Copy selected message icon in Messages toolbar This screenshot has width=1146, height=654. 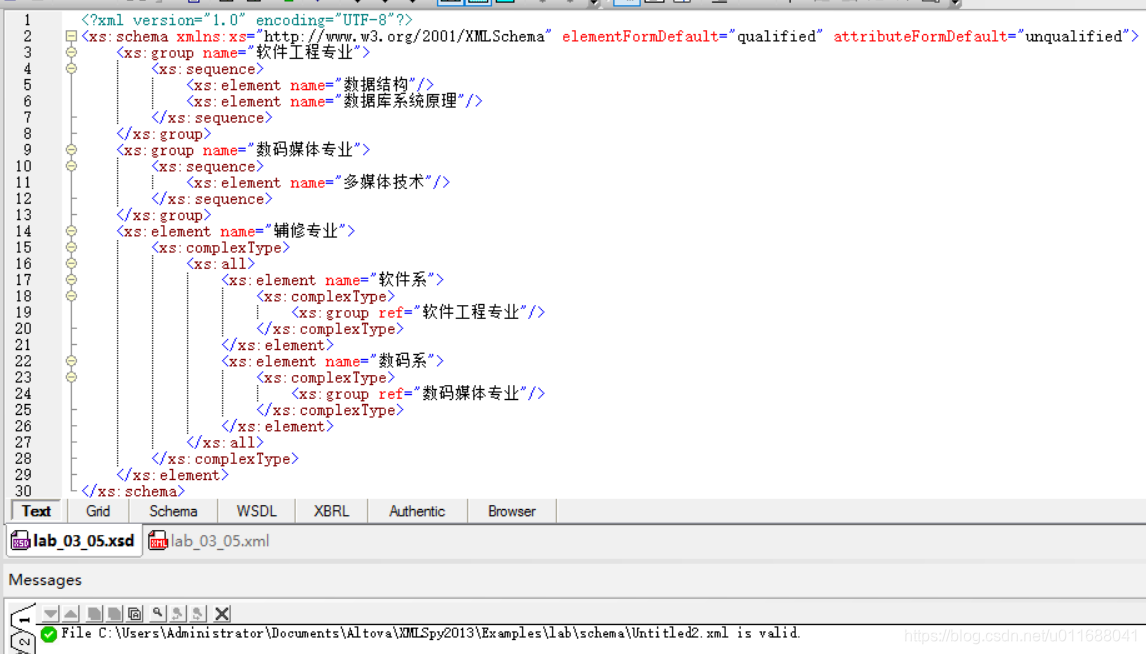pos(94,614)
